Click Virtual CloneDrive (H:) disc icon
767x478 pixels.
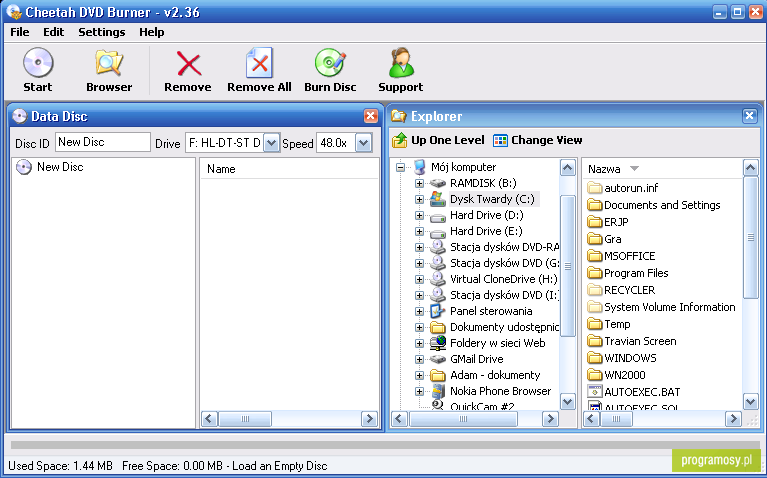[x=438, y=279]
